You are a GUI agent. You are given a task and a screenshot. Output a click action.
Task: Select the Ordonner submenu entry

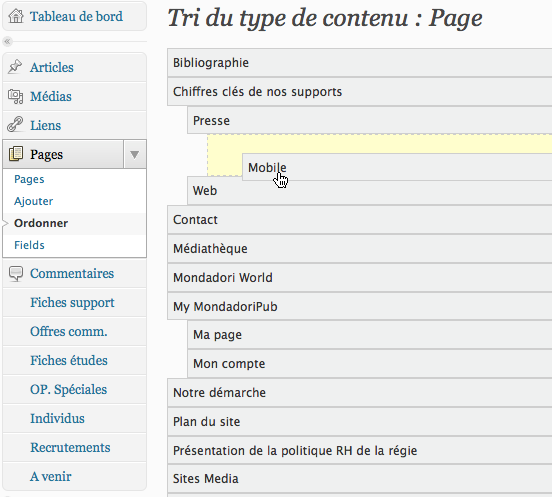41,223
